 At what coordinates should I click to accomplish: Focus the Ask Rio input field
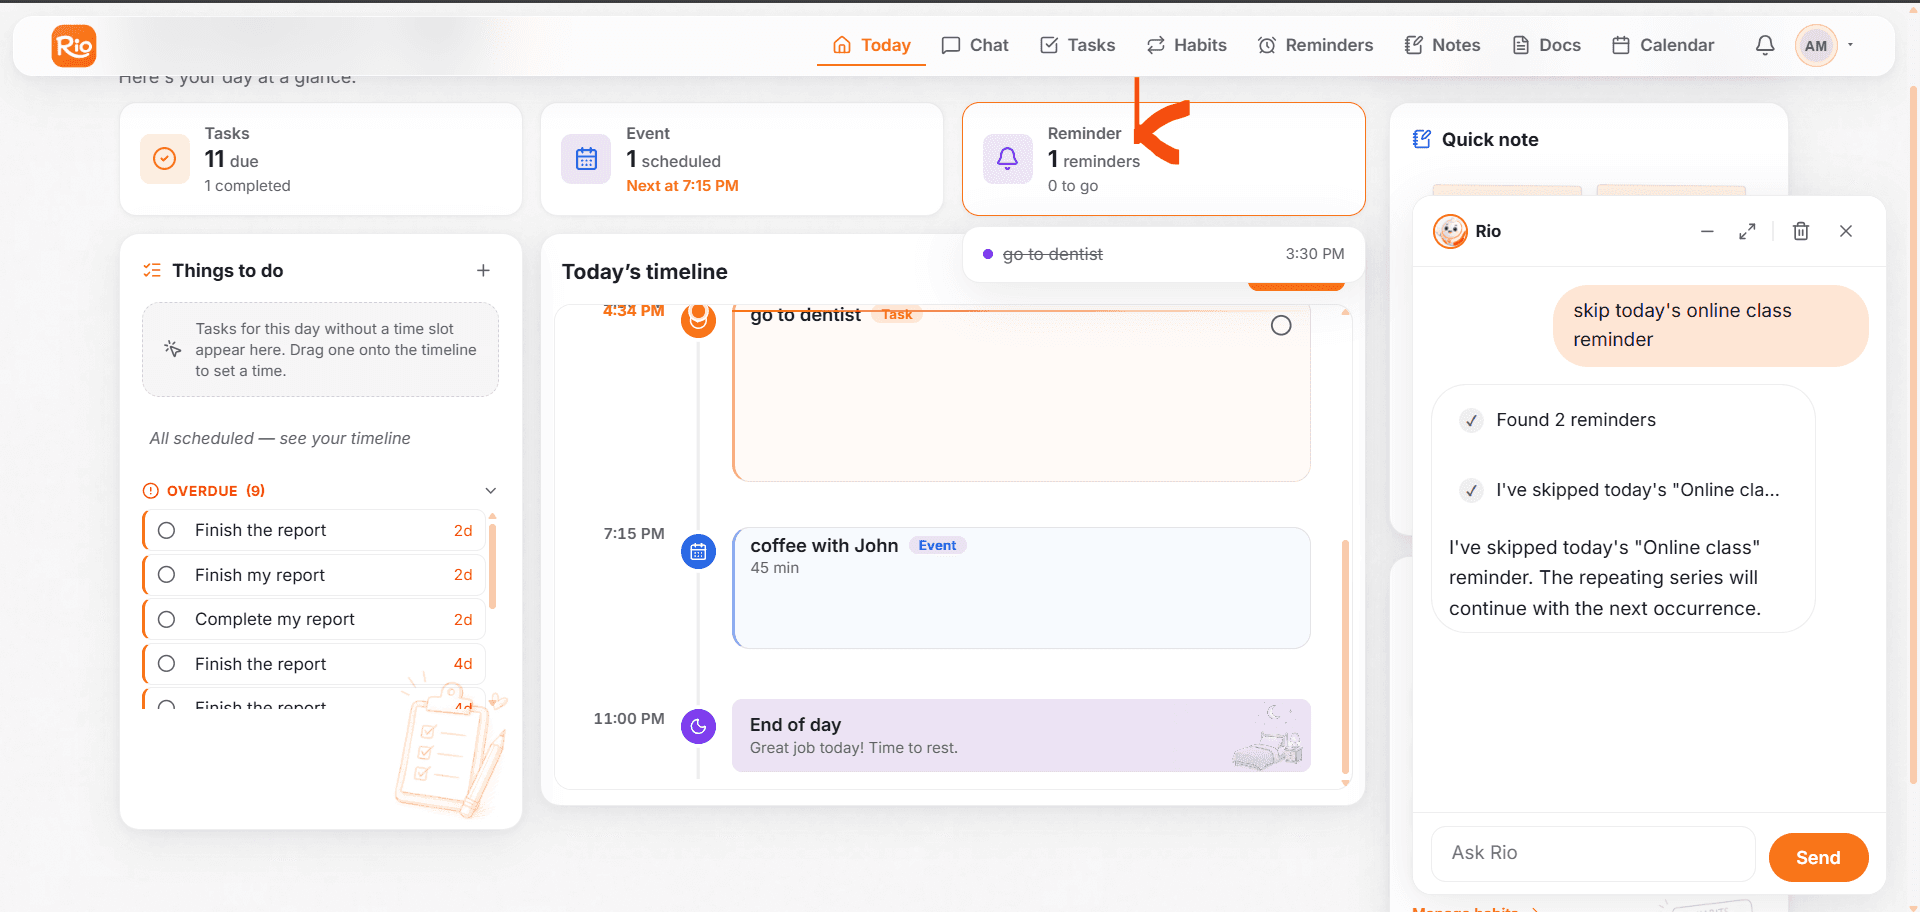point(1593,853)
